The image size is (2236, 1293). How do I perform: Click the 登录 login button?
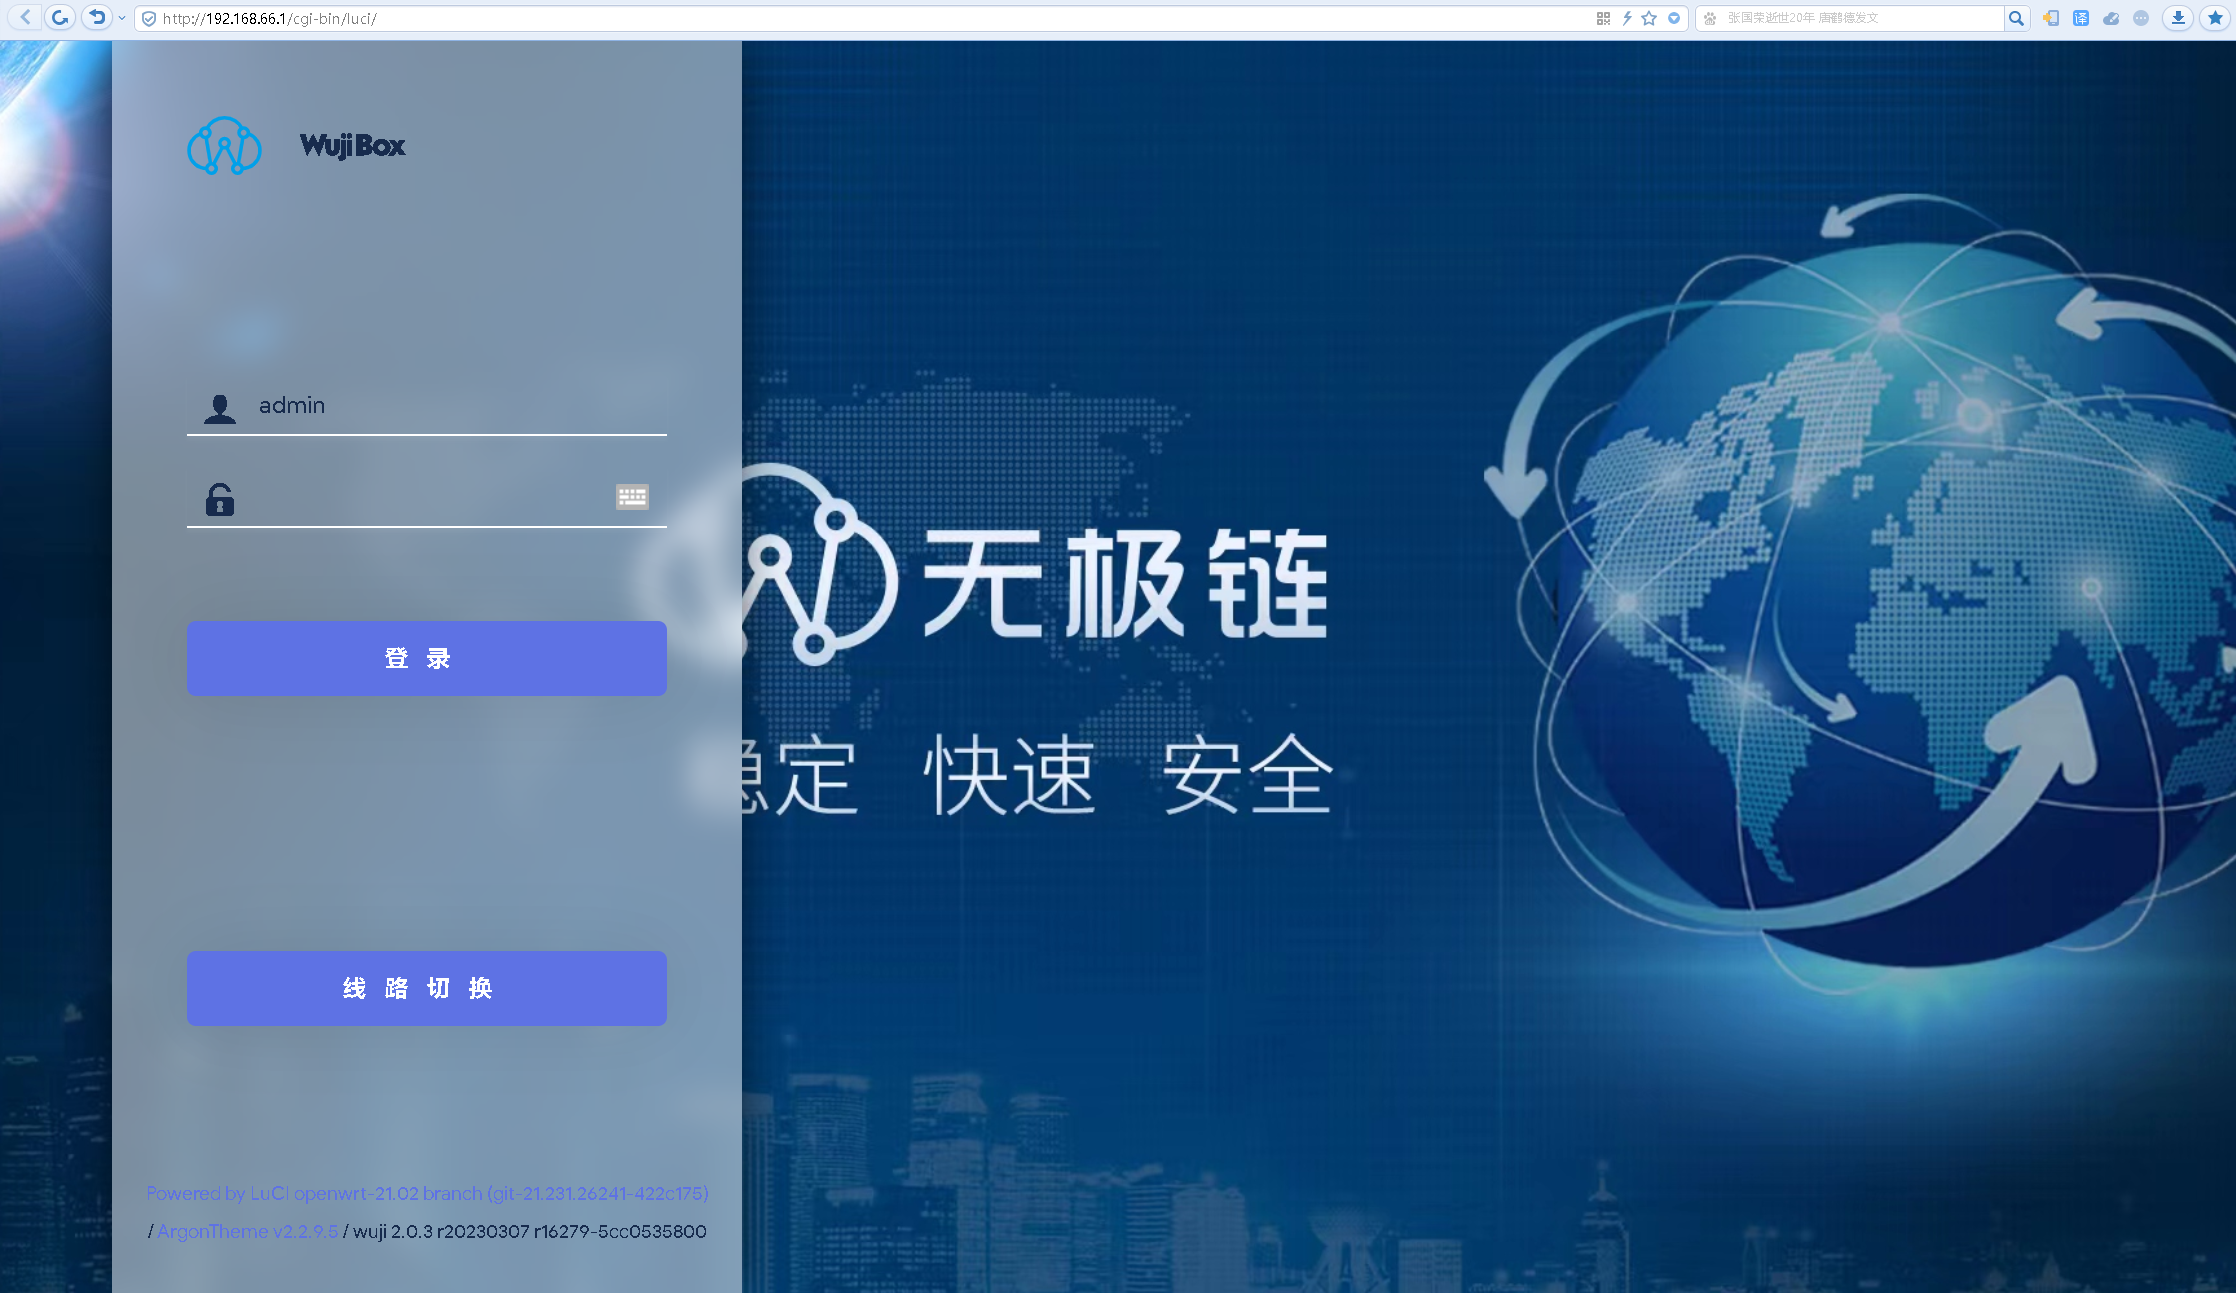point(426,658)
